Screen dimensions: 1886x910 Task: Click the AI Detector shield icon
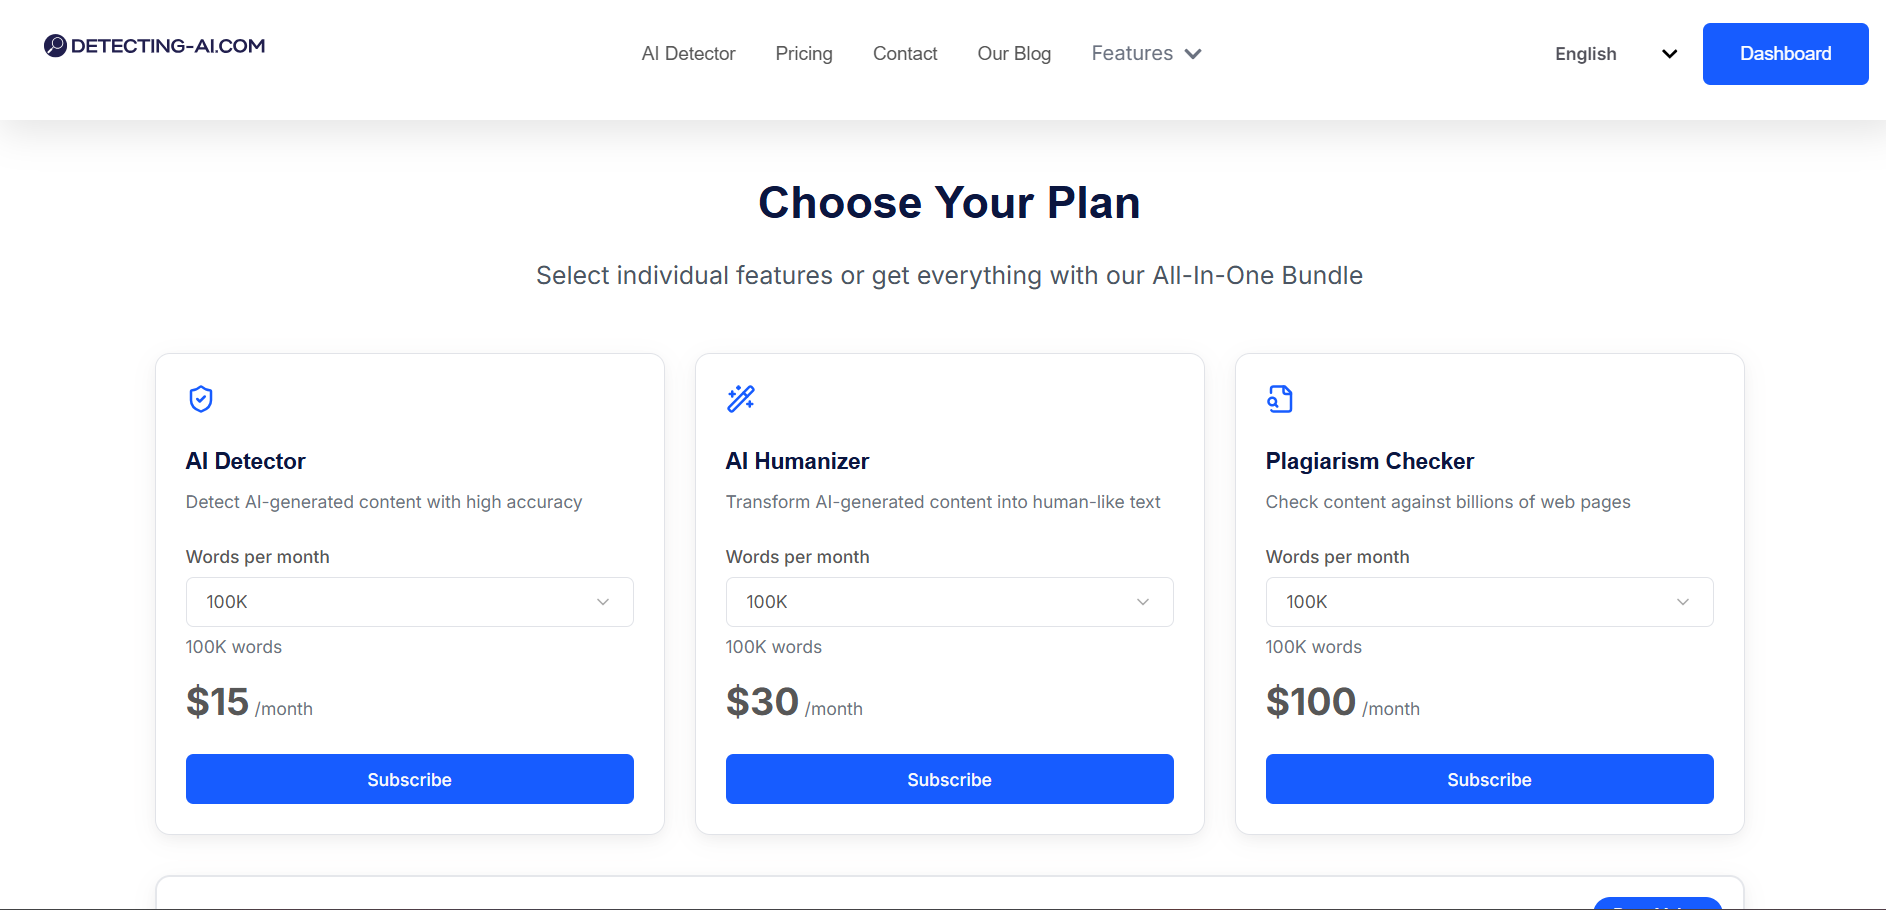point(201,399)
